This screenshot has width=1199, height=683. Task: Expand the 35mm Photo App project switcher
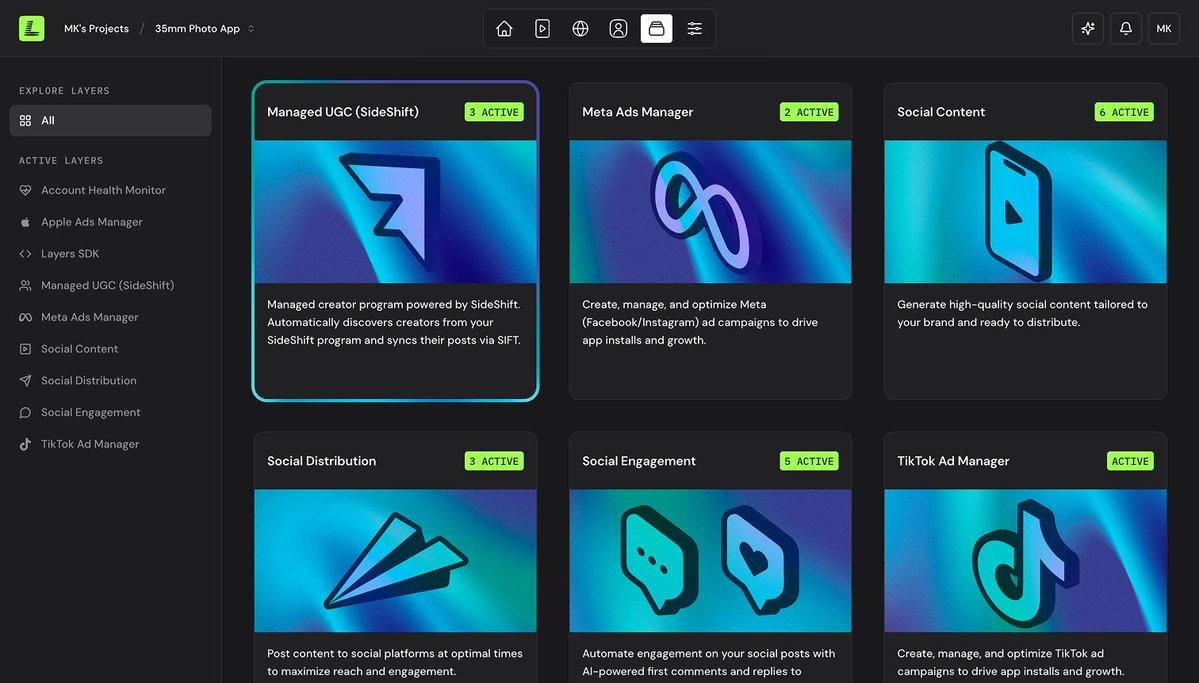tap(204, 28)
